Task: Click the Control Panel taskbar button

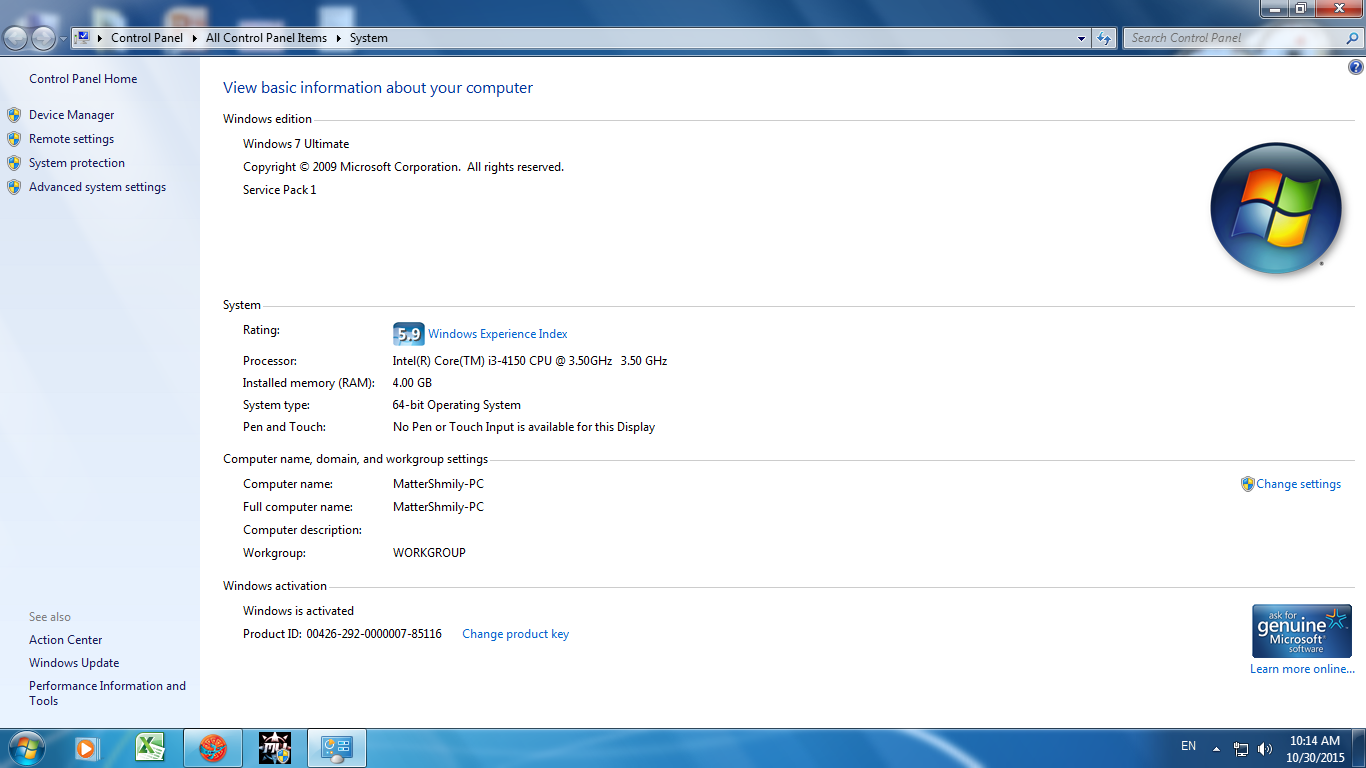Action: pos(337,748)
